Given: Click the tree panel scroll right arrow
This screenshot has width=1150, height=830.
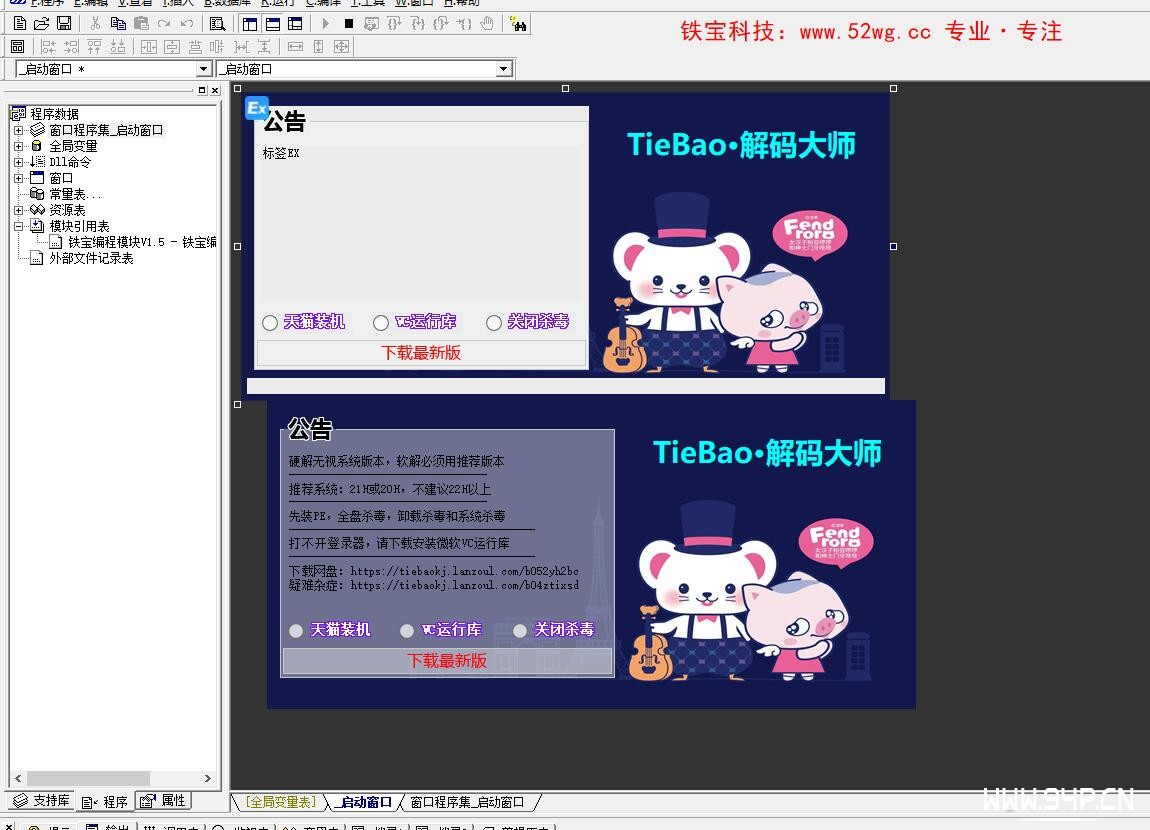Looking at the screenshot, I should pyautogui.click(x=208, y=778).
